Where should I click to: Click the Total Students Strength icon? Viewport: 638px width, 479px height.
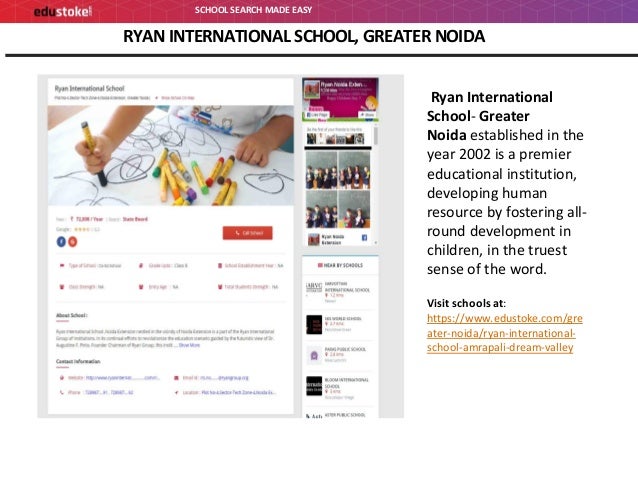click(220, 287)
